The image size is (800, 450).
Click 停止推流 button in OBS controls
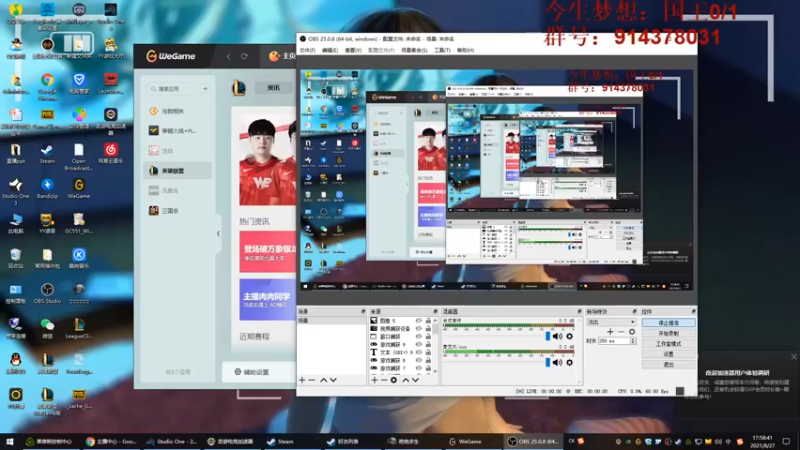(668, 323)
